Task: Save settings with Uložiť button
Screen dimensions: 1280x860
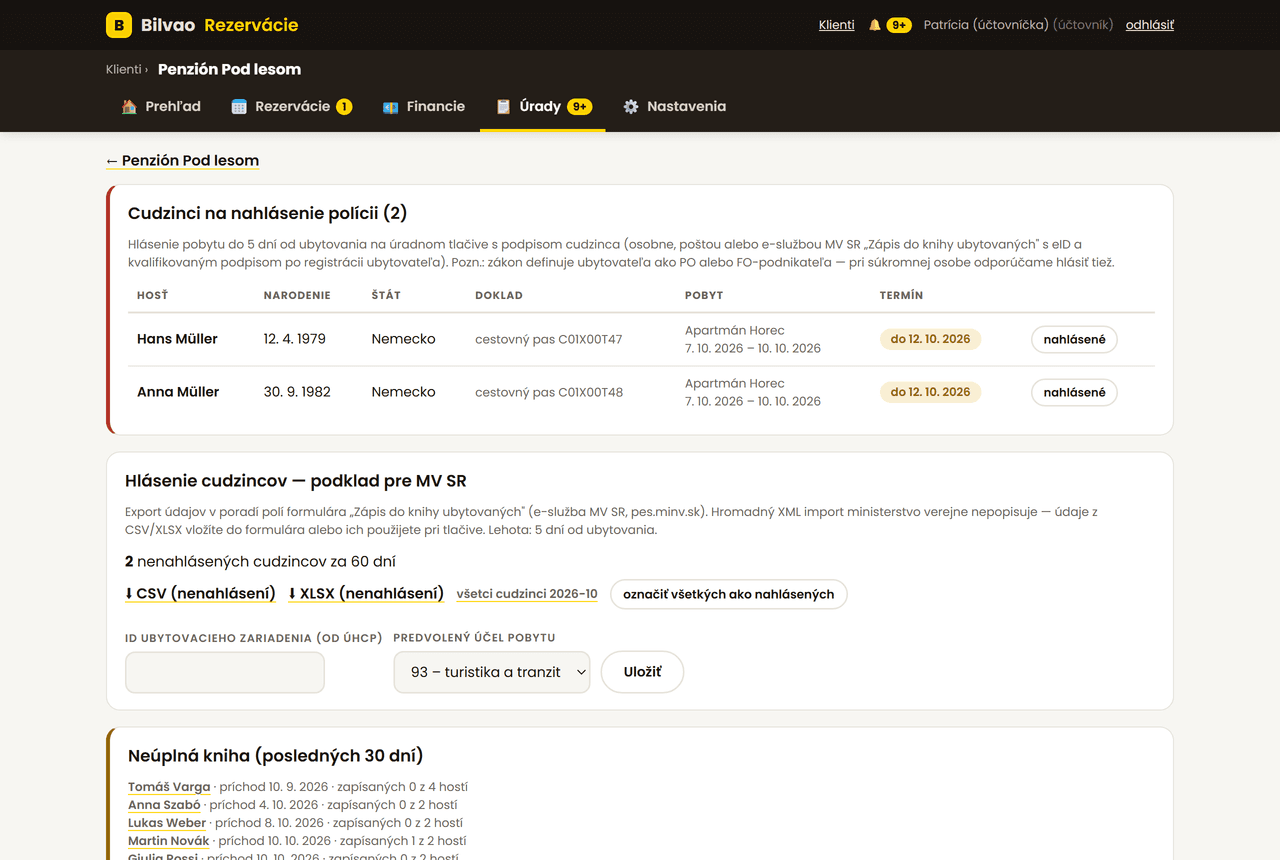Action: point(642,672)
